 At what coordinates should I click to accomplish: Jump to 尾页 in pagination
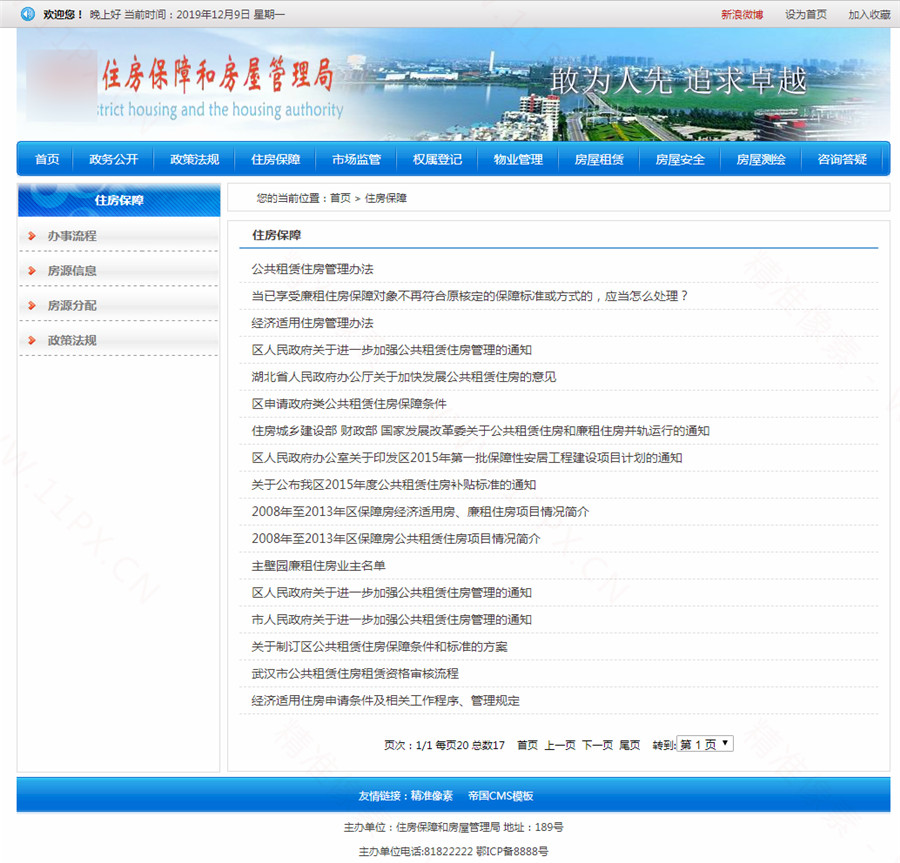[x=630, y=745]
